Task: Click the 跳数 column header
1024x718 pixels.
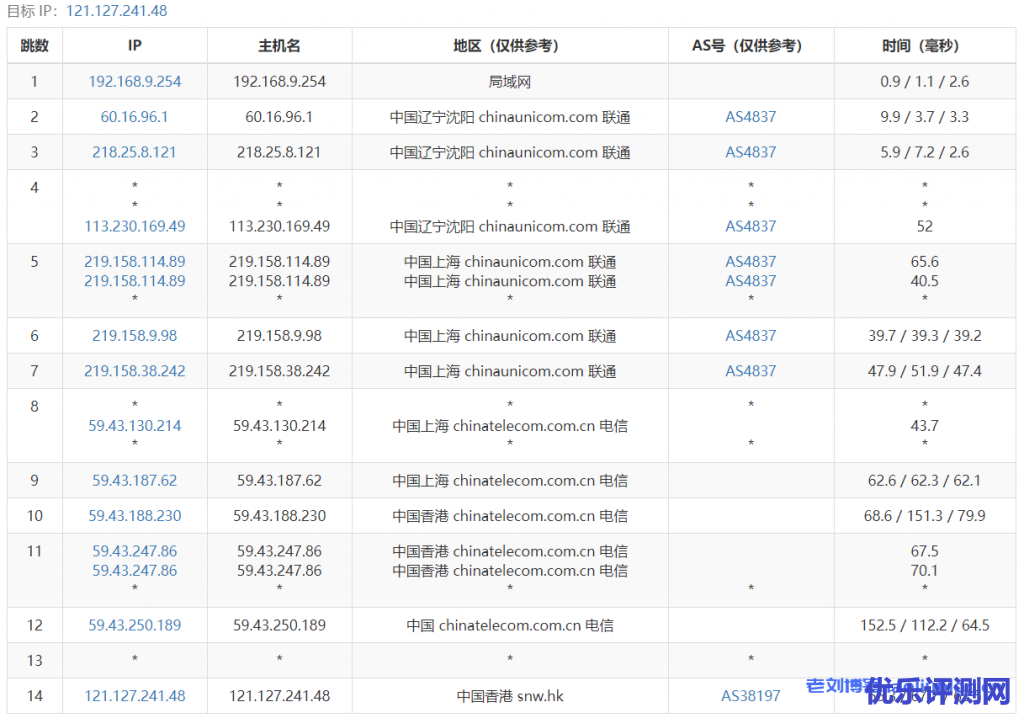Action: tap(35, 46)
